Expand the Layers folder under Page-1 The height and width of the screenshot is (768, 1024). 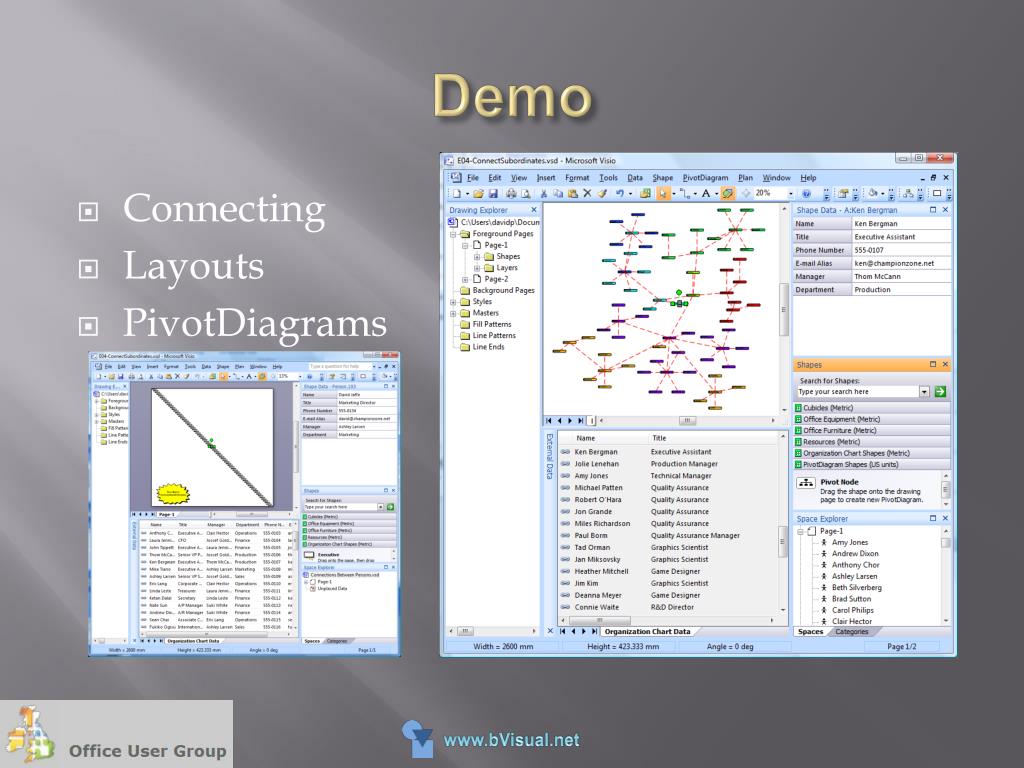point(477,268)
